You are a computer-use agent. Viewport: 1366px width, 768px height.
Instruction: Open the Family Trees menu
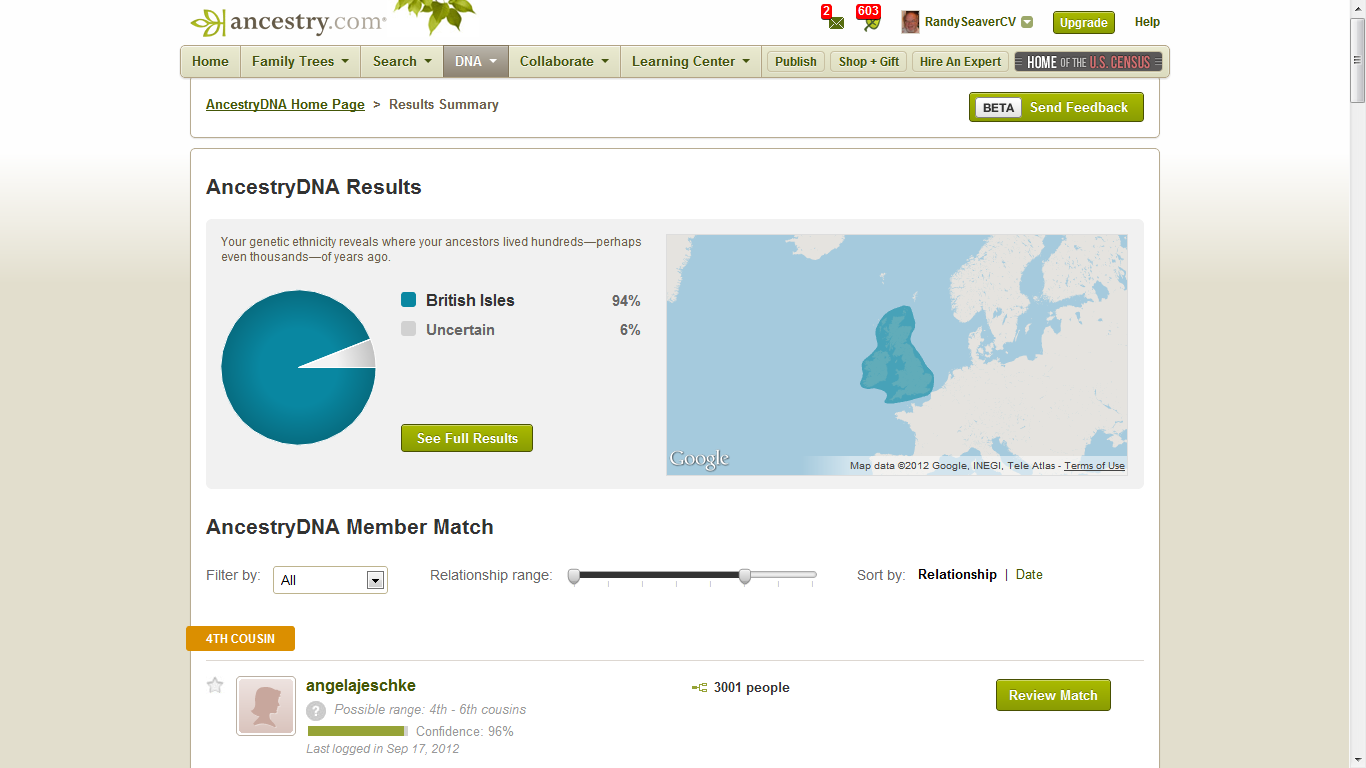[x=300, y=61]
